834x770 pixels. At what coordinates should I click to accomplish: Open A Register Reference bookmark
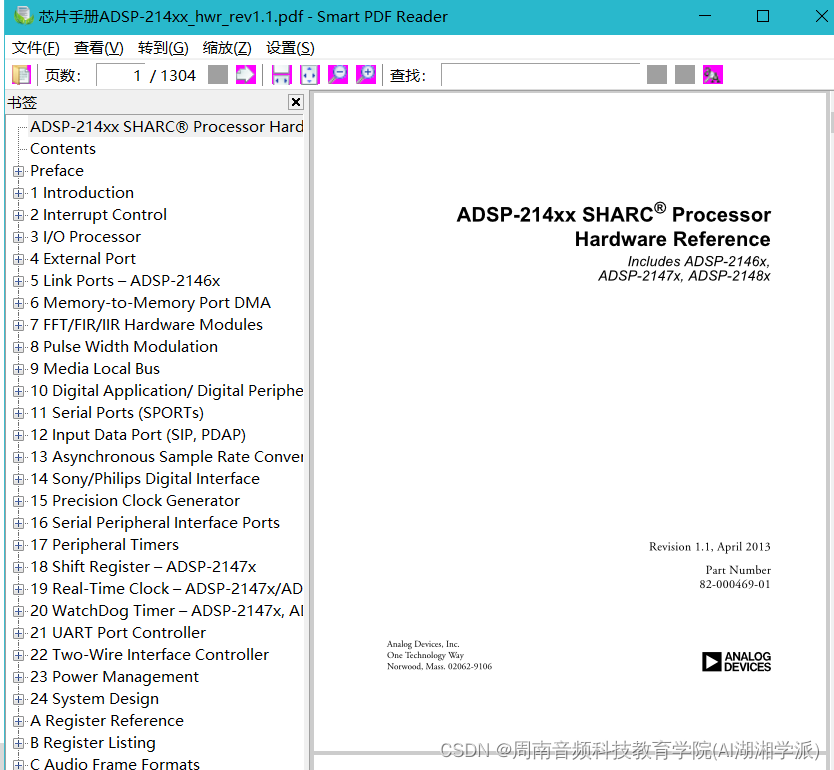coord(107,721)
